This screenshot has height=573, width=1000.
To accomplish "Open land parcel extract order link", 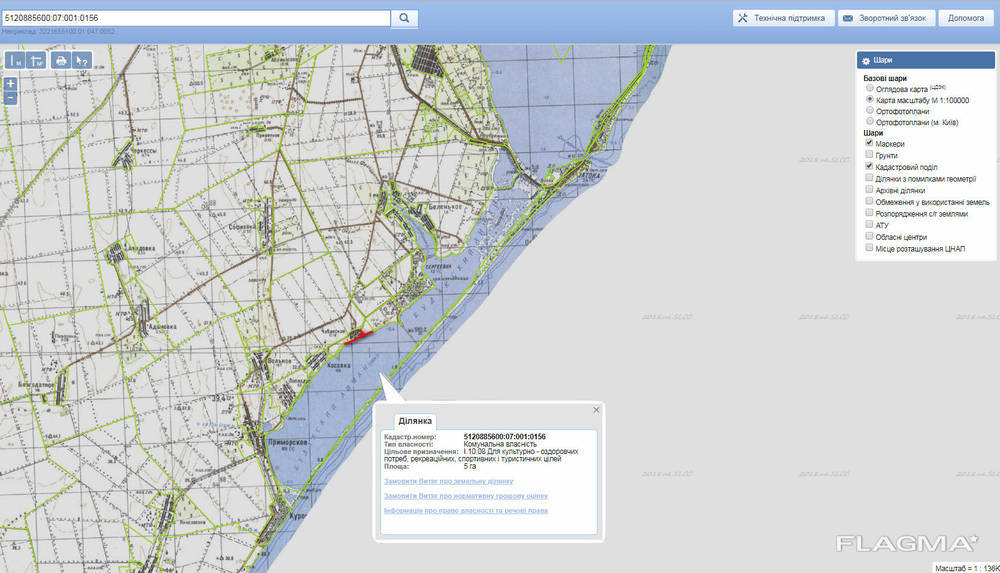I will point(455,481).
